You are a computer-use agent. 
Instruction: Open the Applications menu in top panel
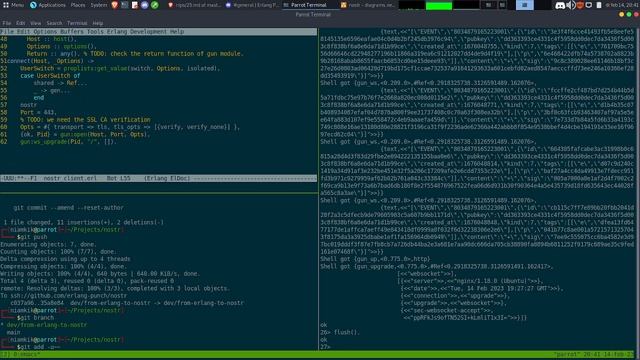[x=48, y=5]
